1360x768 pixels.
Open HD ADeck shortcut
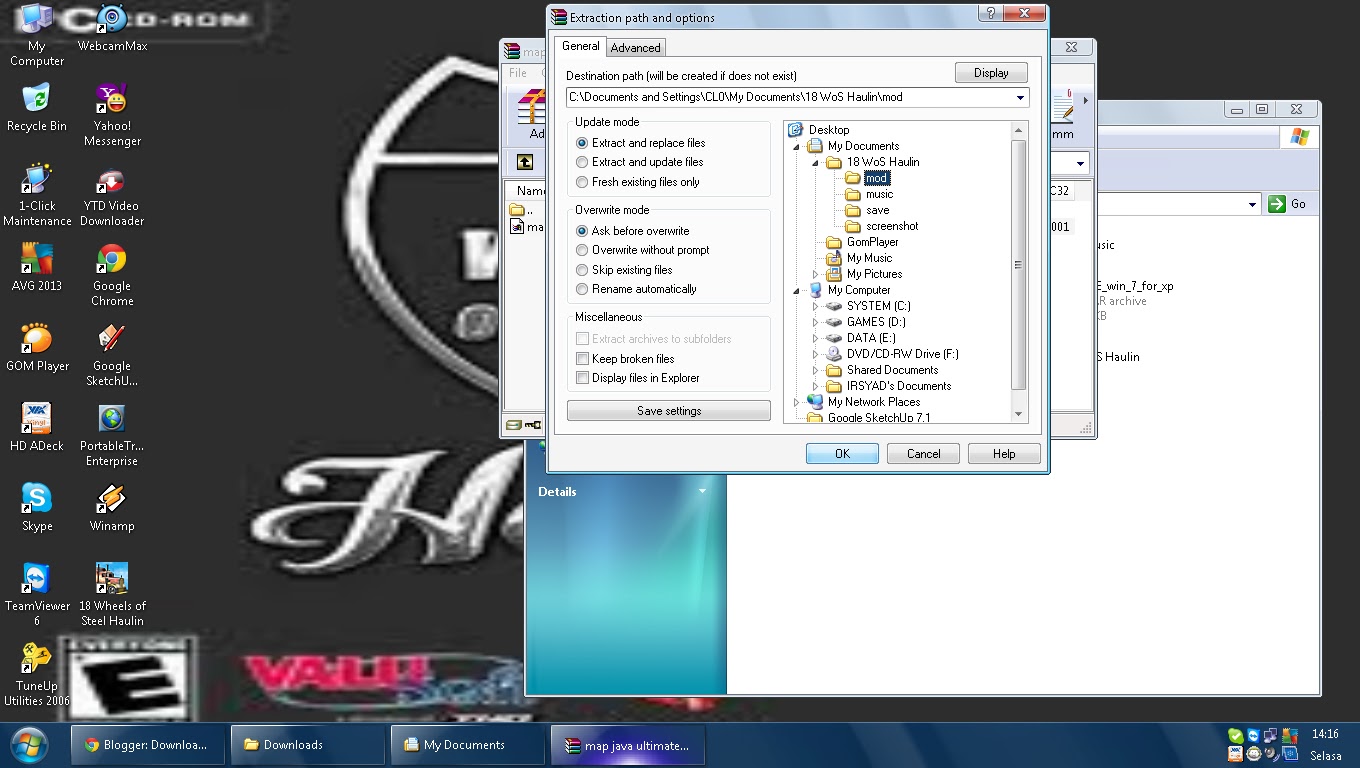click(37, 427)
